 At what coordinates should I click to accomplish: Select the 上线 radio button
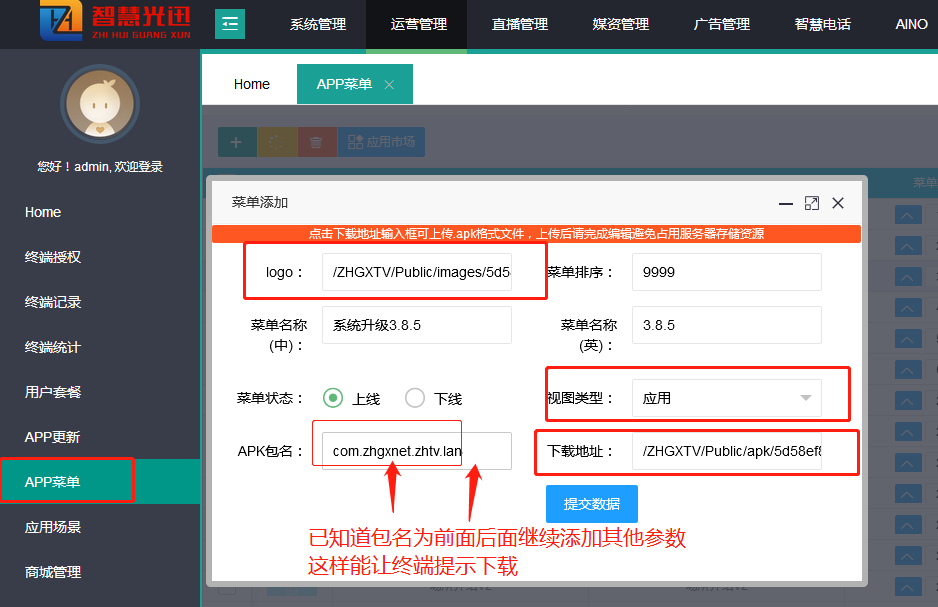coord(333,398)
